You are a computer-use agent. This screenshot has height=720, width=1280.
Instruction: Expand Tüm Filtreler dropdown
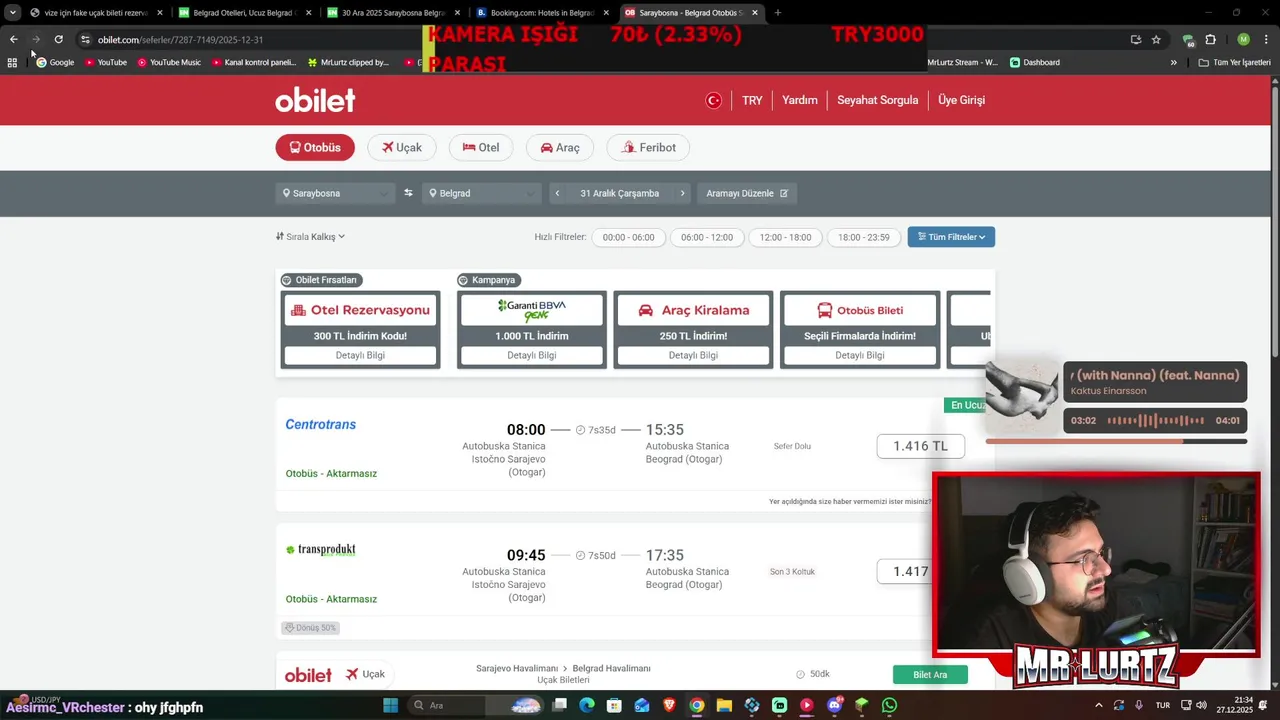[x=951, y=237]
